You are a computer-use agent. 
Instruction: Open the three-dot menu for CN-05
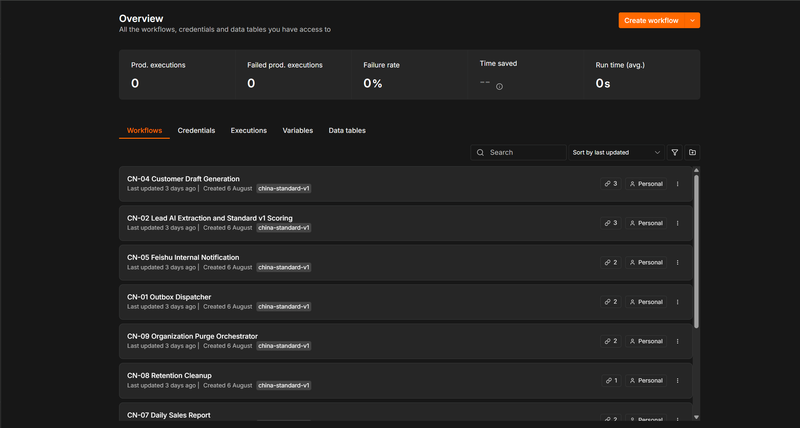pos(678,262)
